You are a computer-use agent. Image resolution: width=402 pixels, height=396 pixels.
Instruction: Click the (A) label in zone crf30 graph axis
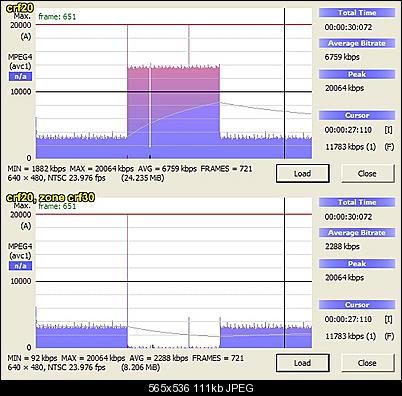[25, 226]
